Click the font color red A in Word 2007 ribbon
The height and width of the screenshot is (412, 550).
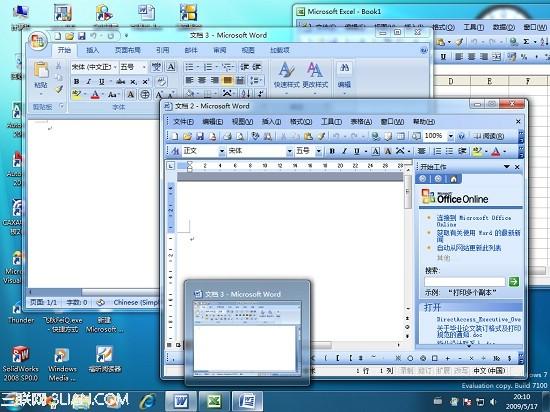(95, 94)
